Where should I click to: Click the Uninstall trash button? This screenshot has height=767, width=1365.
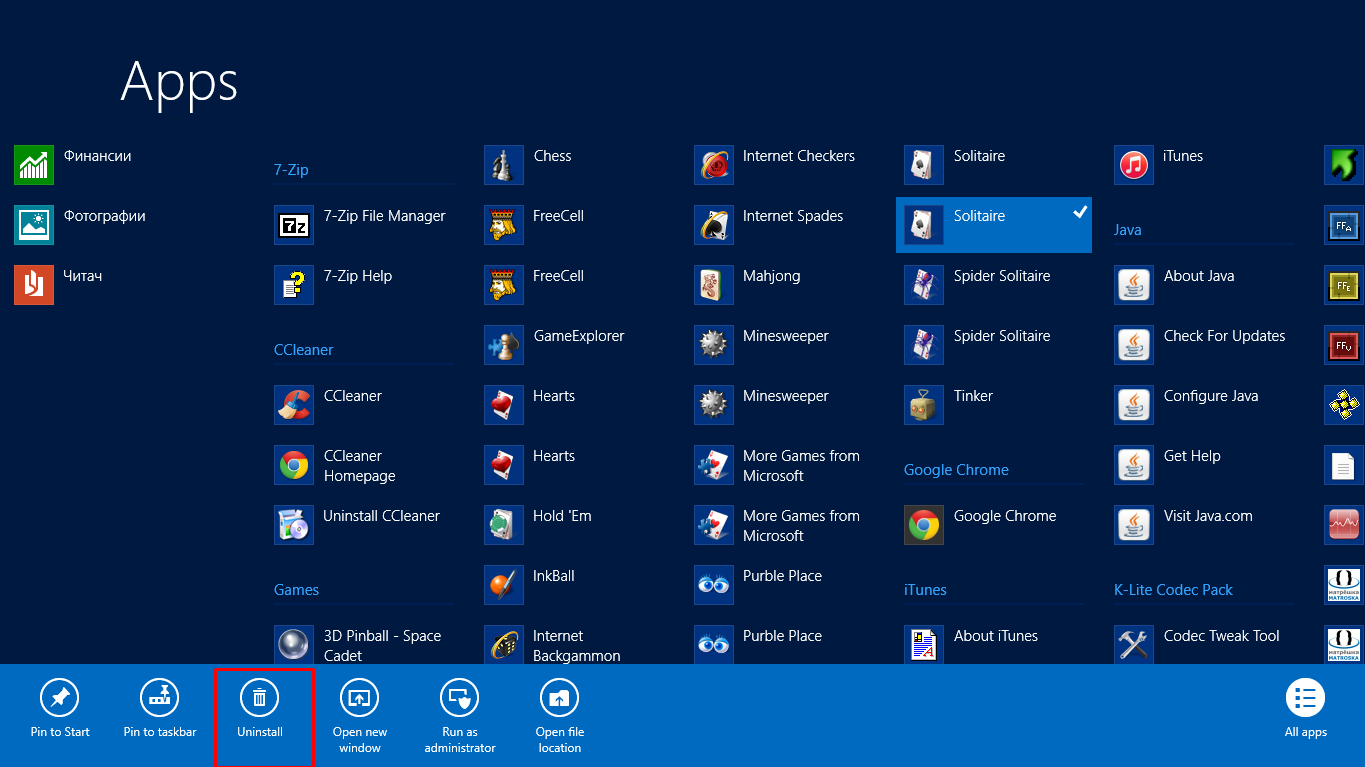click(x=260, y=709)
